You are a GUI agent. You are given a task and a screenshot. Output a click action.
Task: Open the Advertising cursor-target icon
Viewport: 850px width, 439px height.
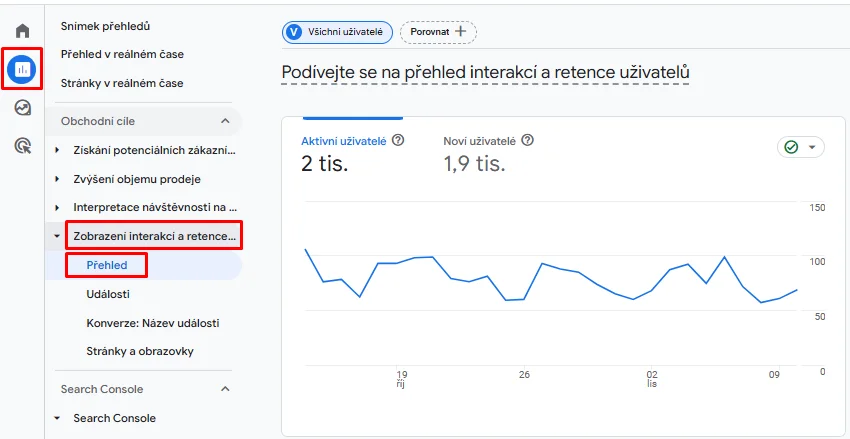click(22, 146)
